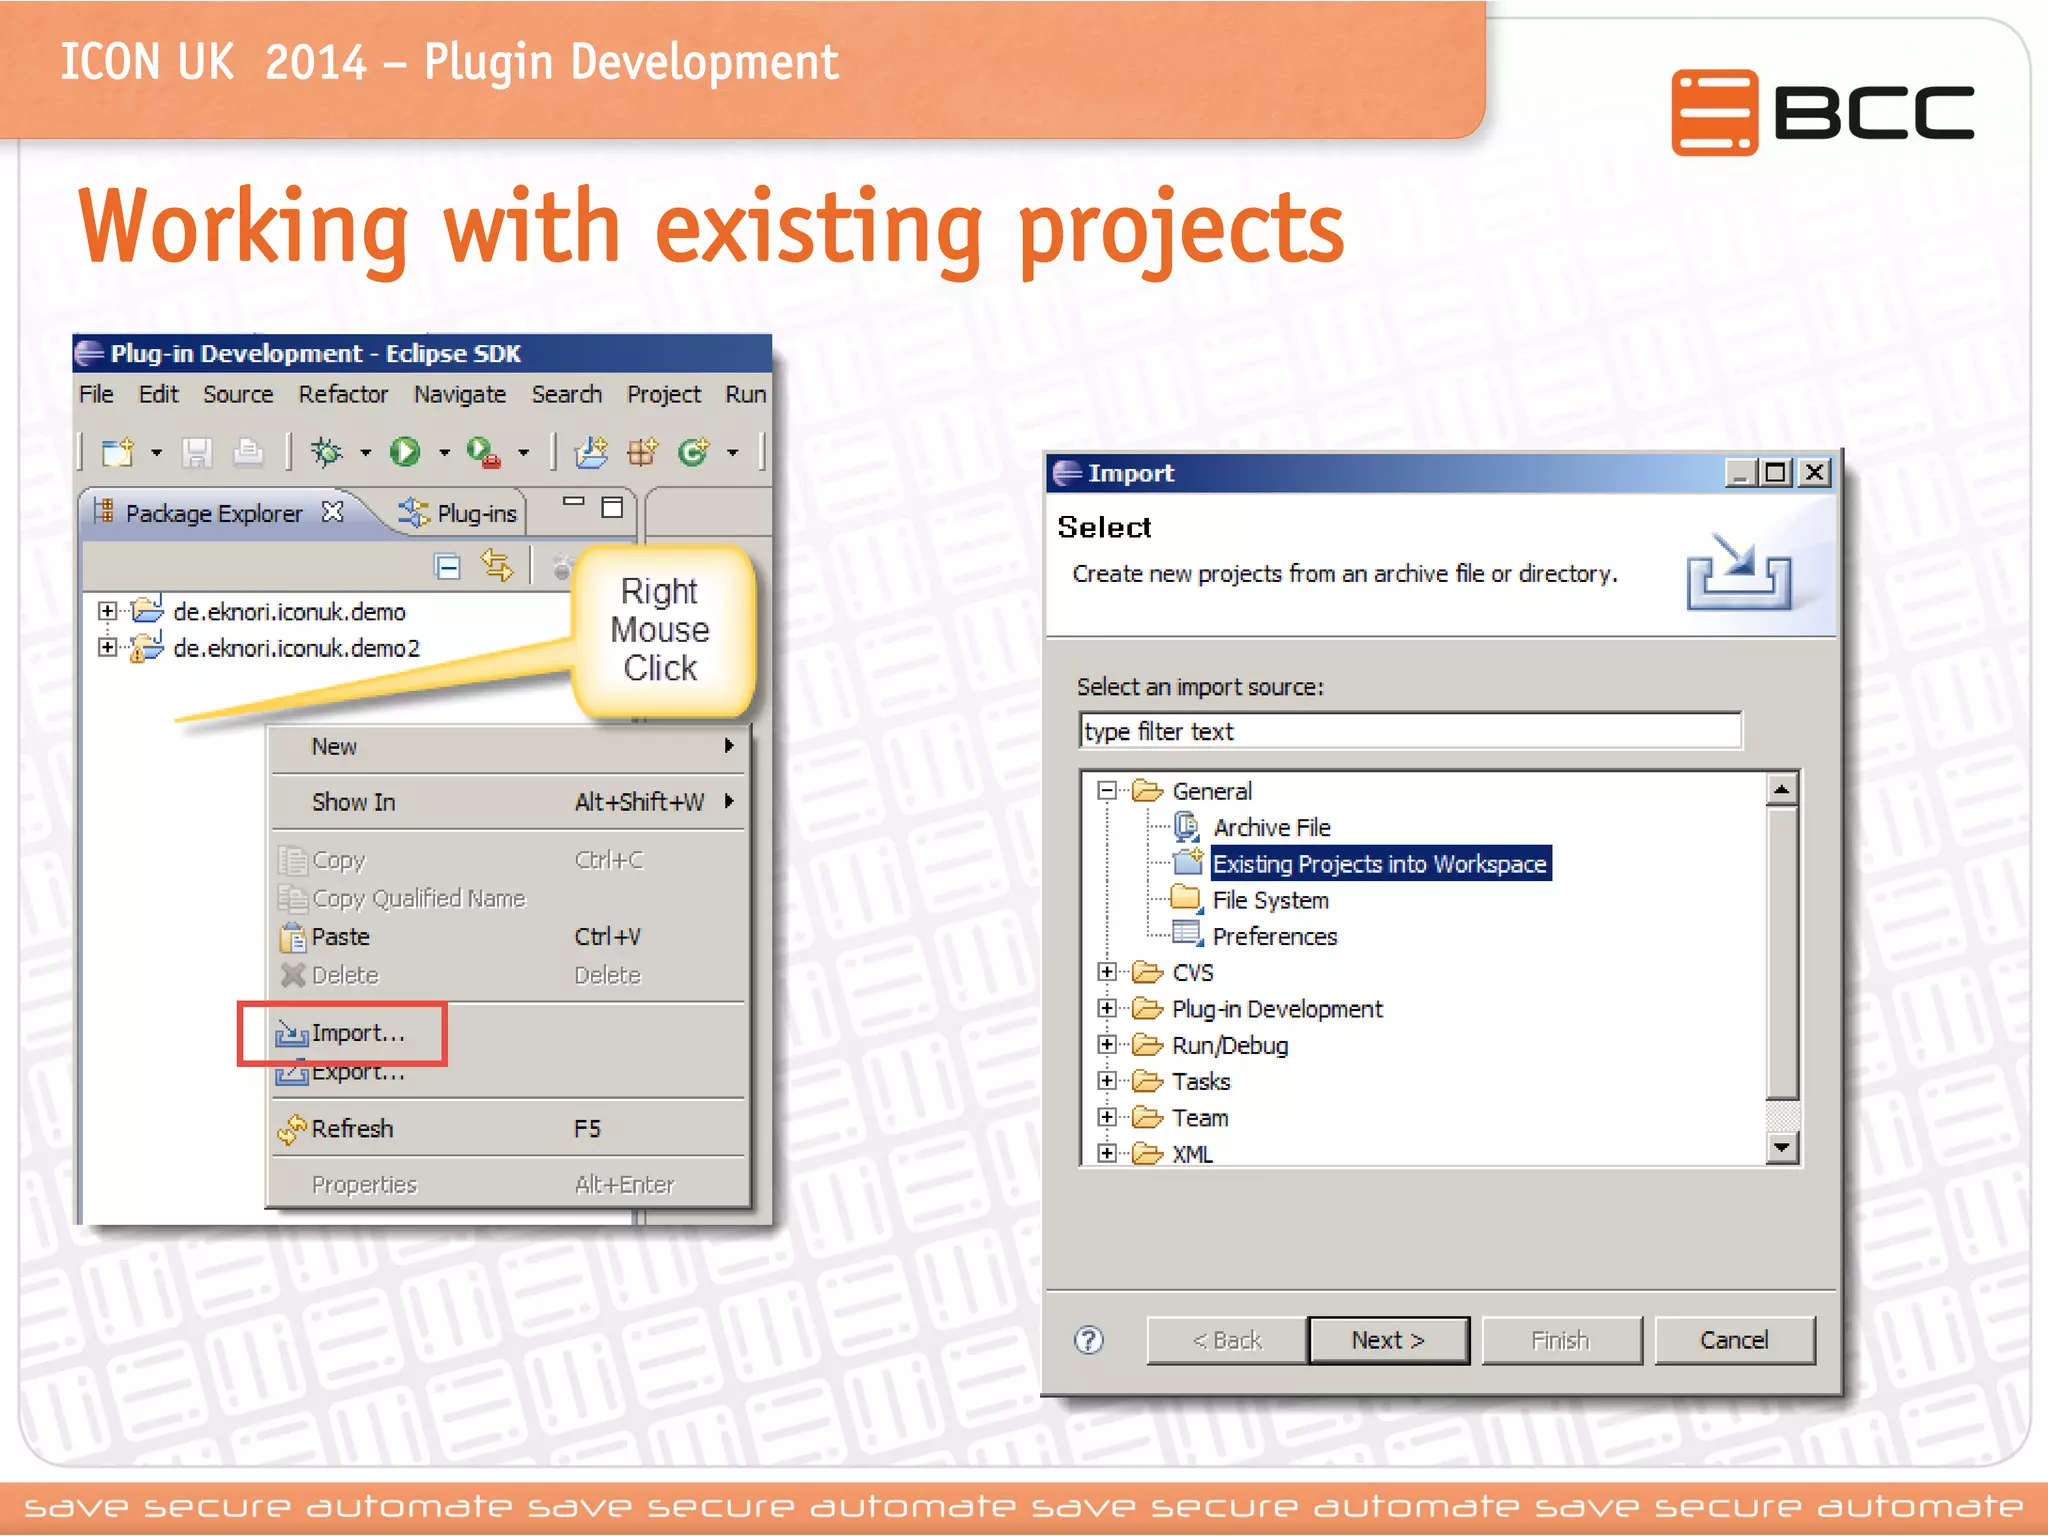Open the Search menu
Image resolution: width=2048 pixels, height=1536 pixels.
tap(566, 394)
